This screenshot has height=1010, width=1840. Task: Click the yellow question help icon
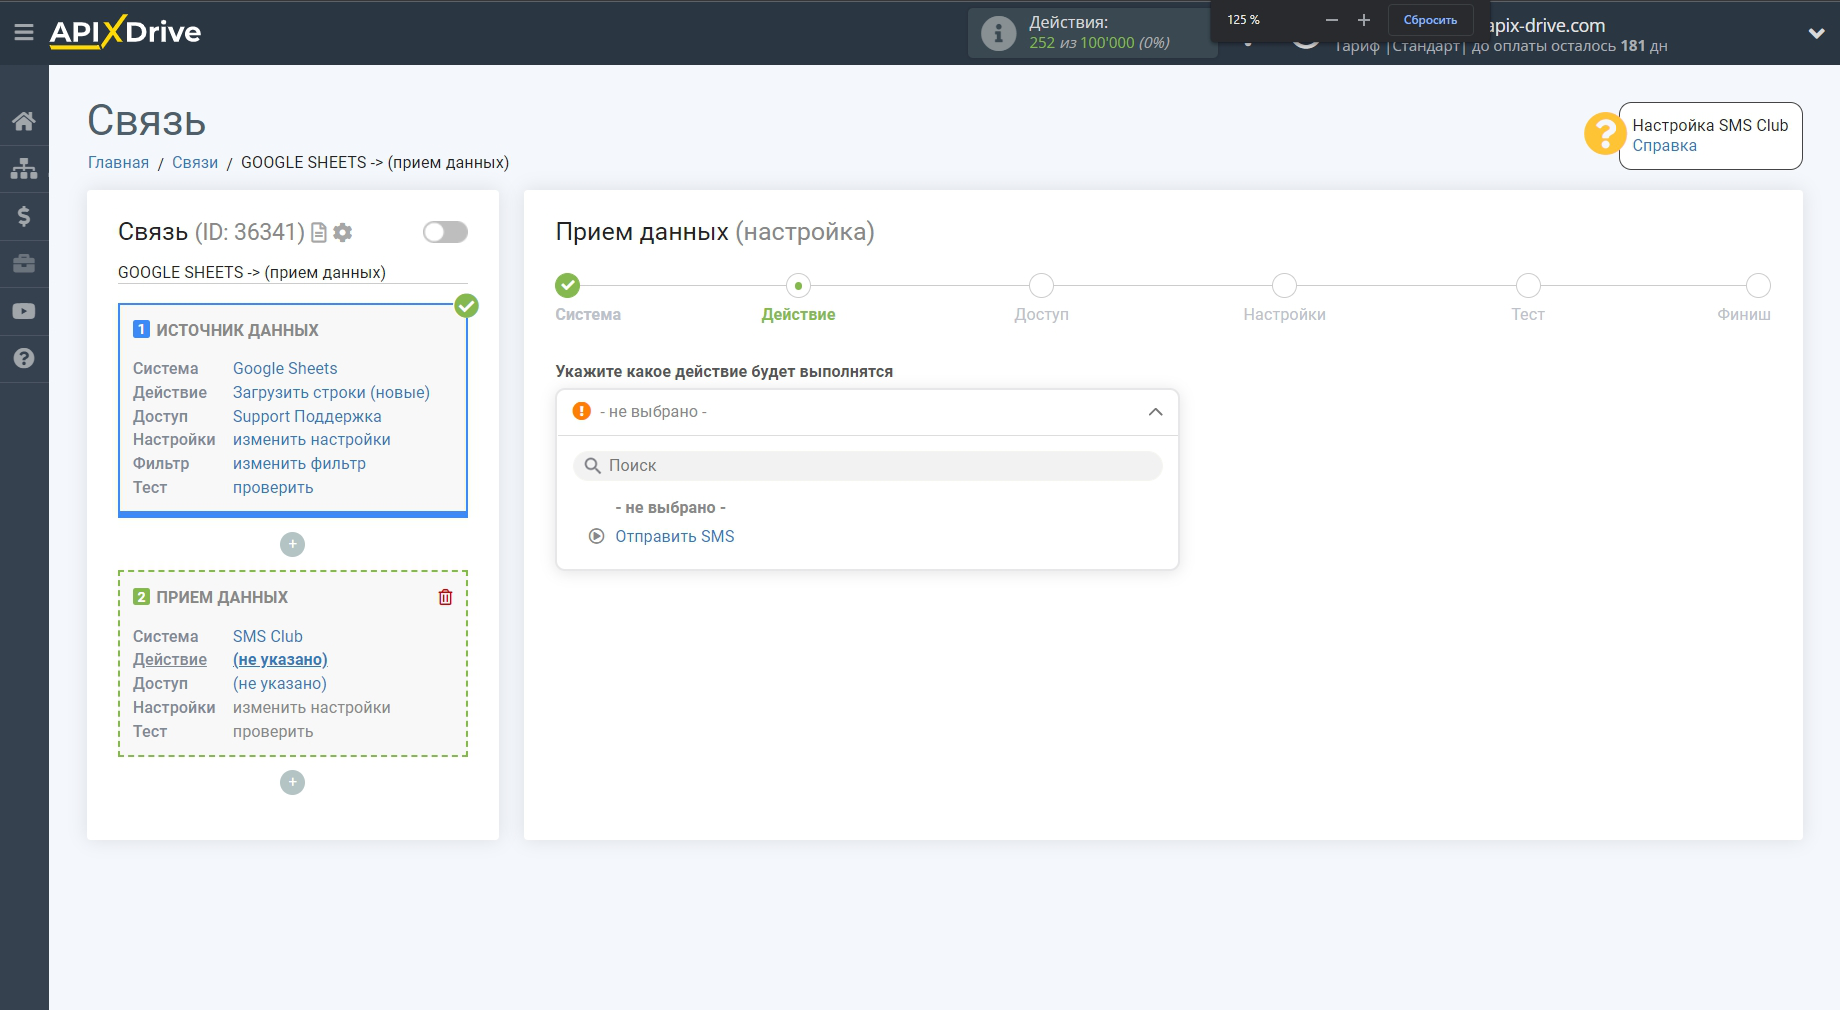coord(1604,133)
